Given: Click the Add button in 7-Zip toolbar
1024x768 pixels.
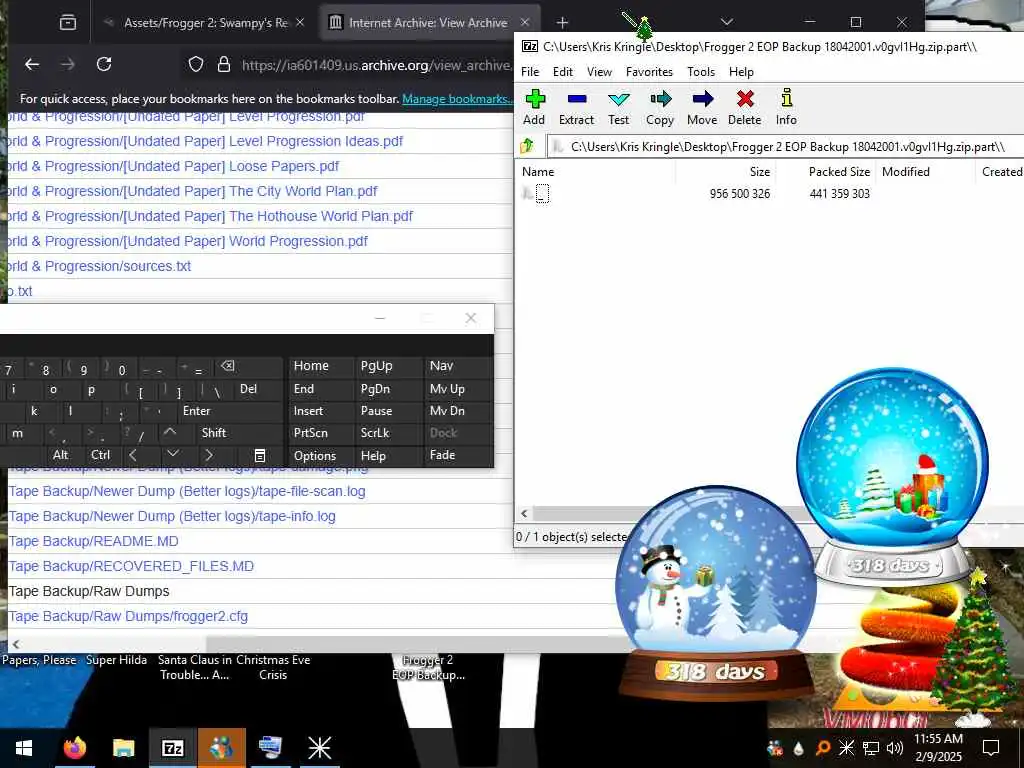Looking at the screenshot, I should (x=534, y=107).
